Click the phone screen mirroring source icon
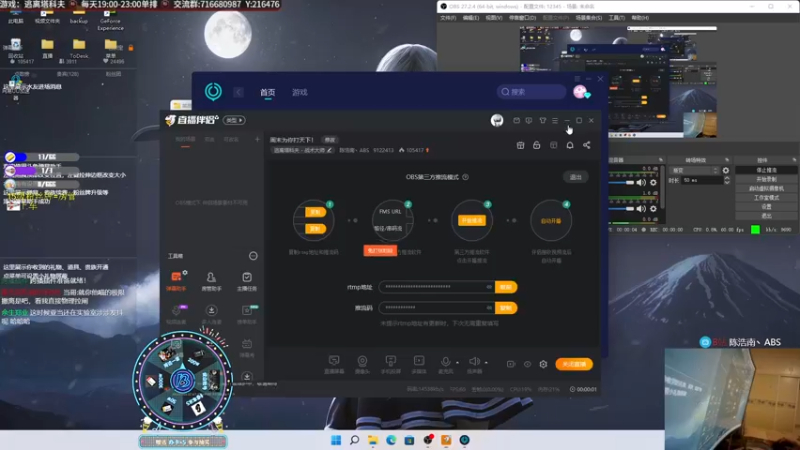Viewport: 800px width, 450px height. click(391, 364)
